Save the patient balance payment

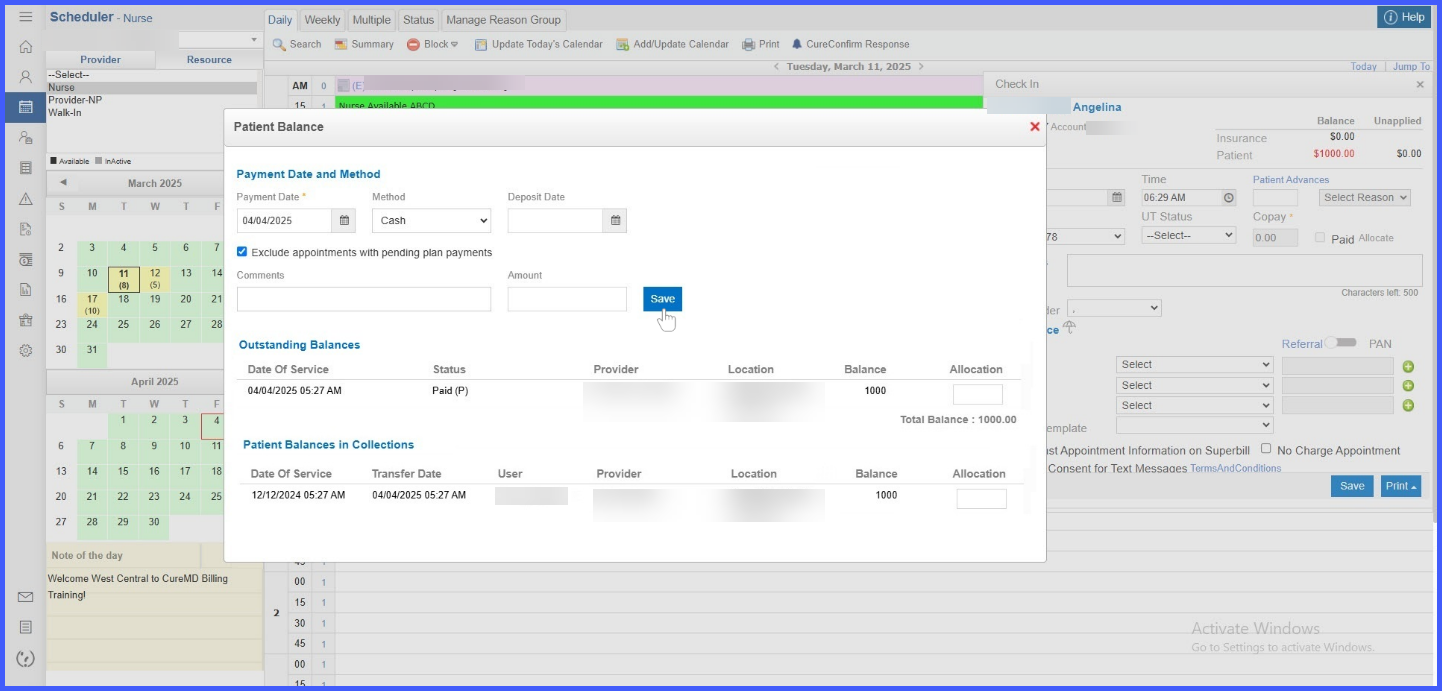(662, 299)
